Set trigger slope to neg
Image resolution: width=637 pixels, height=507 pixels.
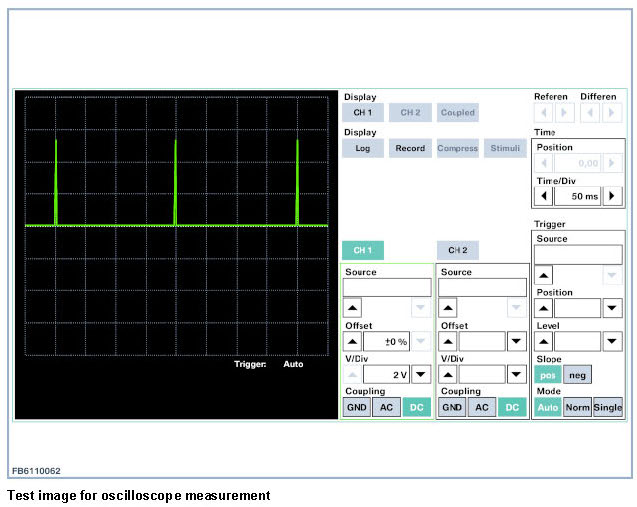(x=576, y=374)
